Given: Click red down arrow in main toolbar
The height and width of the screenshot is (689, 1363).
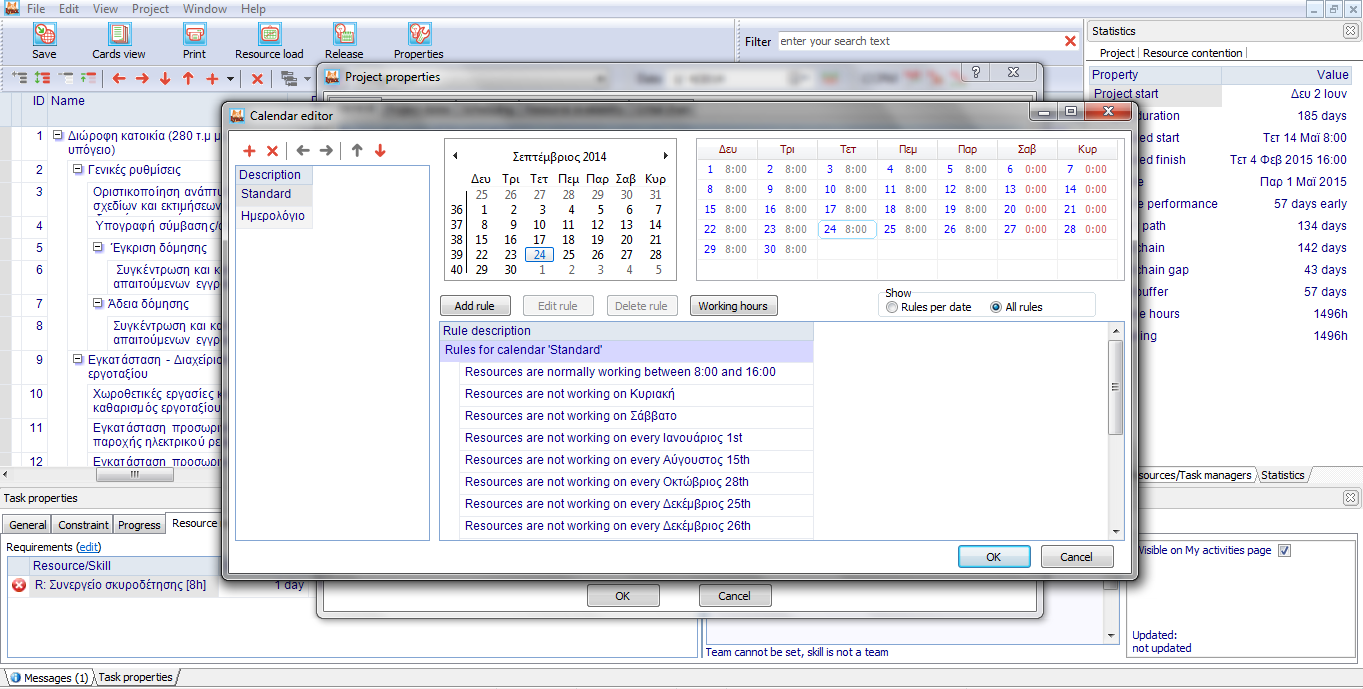Looking at the screenshot, I should [x=165, y=78].
